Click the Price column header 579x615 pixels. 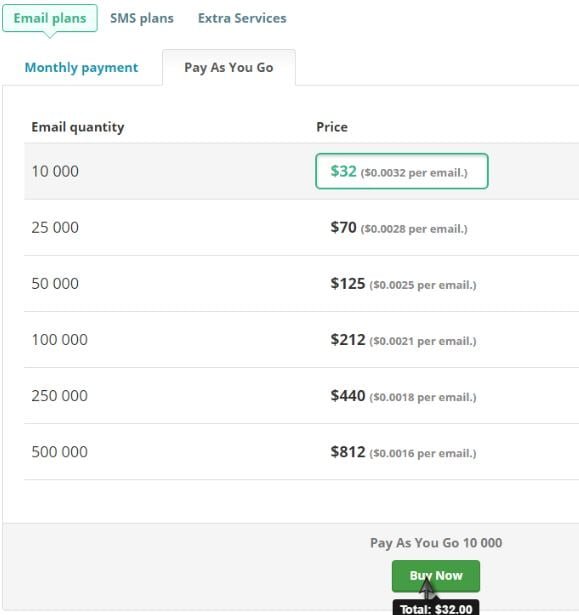[x=332, y=127]
